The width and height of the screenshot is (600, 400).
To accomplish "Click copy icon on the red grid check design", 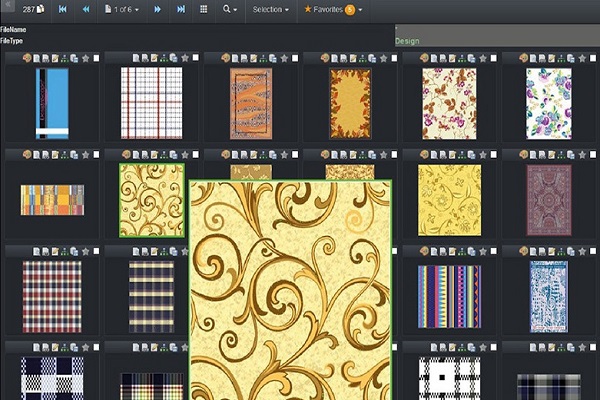I will tap(174, 58).
